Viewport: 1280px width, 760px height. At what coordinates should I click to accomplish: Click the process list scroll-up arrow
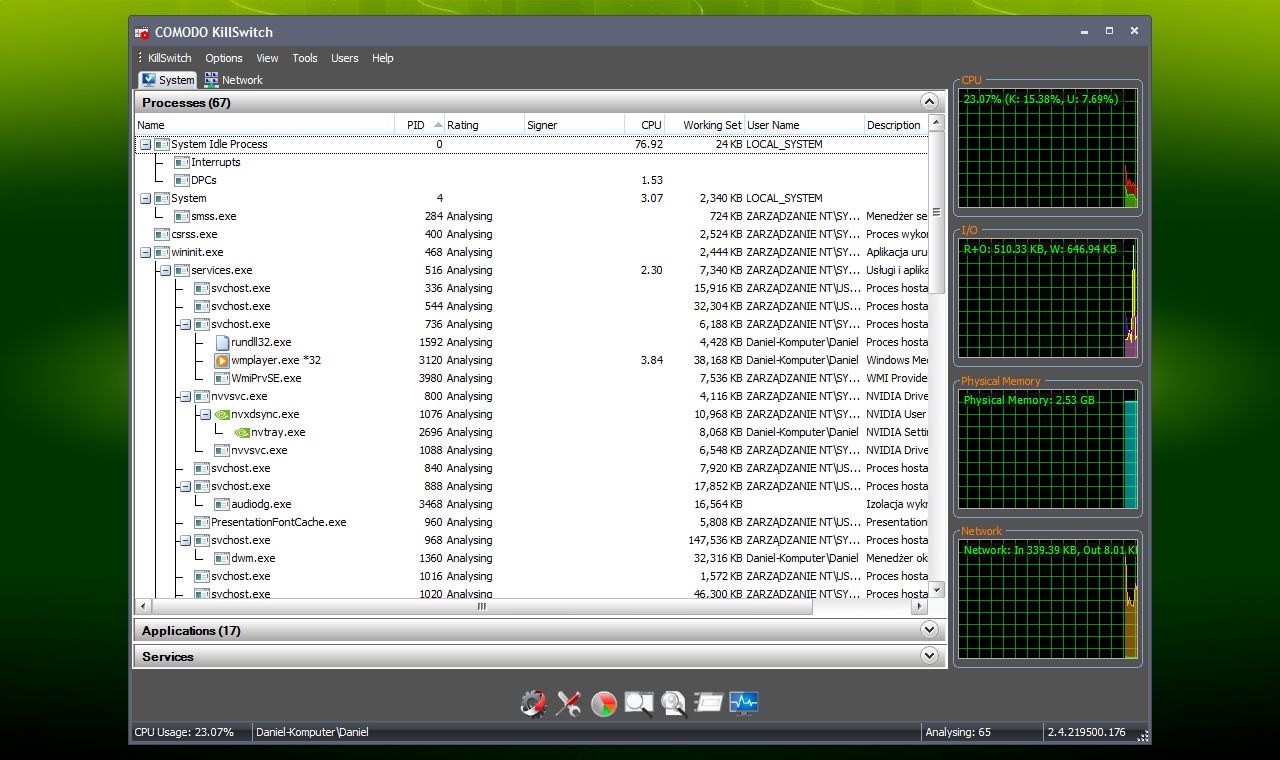click(x=937, y=123)
